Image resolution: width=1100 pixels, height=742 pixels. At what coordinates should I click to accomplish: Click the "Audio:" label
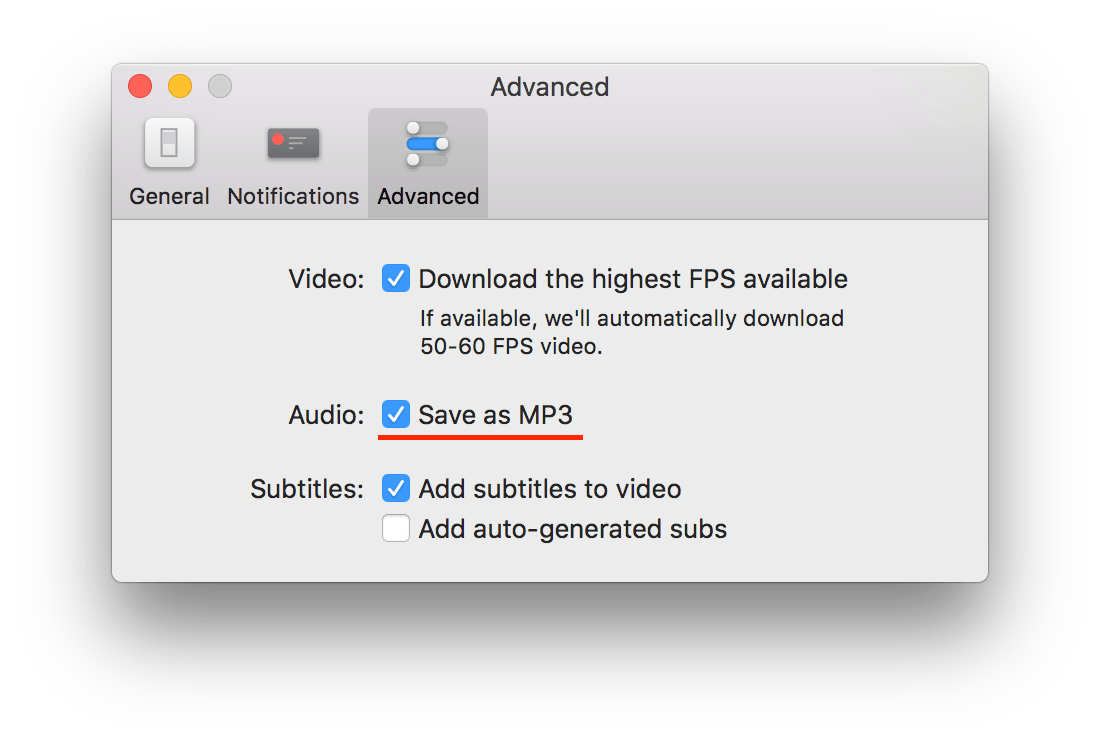[326, 415]
